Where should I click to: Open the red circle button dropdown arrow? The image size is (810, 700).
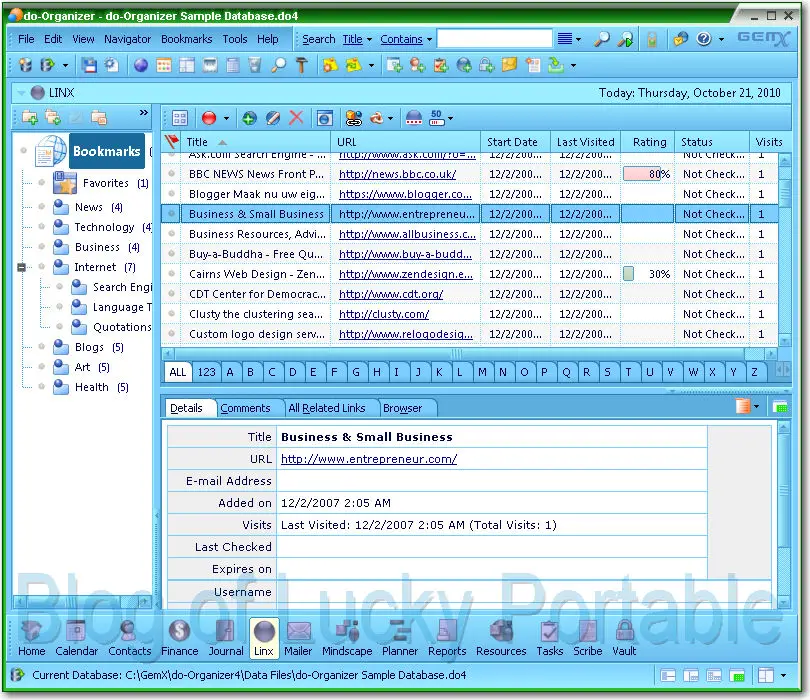[x=226, y=119]
